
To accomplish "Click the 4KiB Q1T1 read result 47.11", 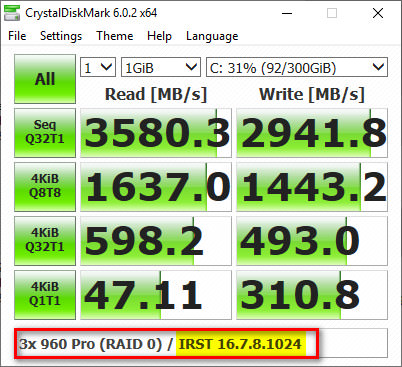I will click(x=156, y=295).
